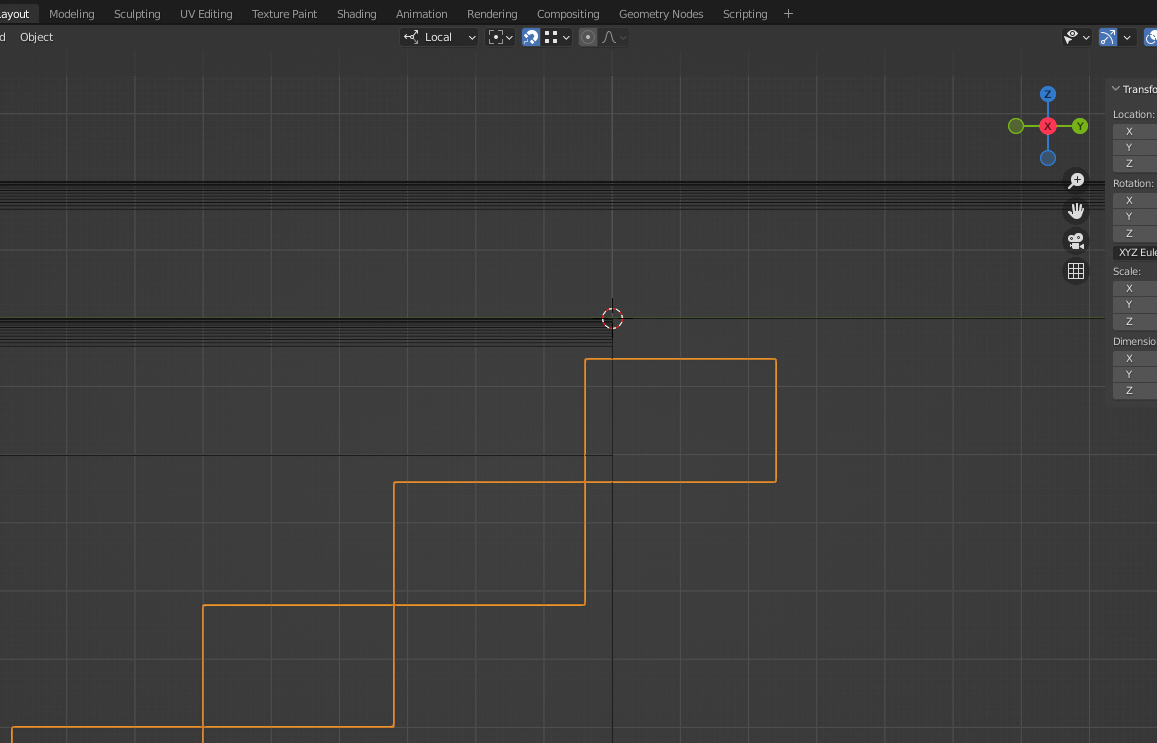Click the Rotation X value field
The image size is (1157, 743).
[1134, 200]
